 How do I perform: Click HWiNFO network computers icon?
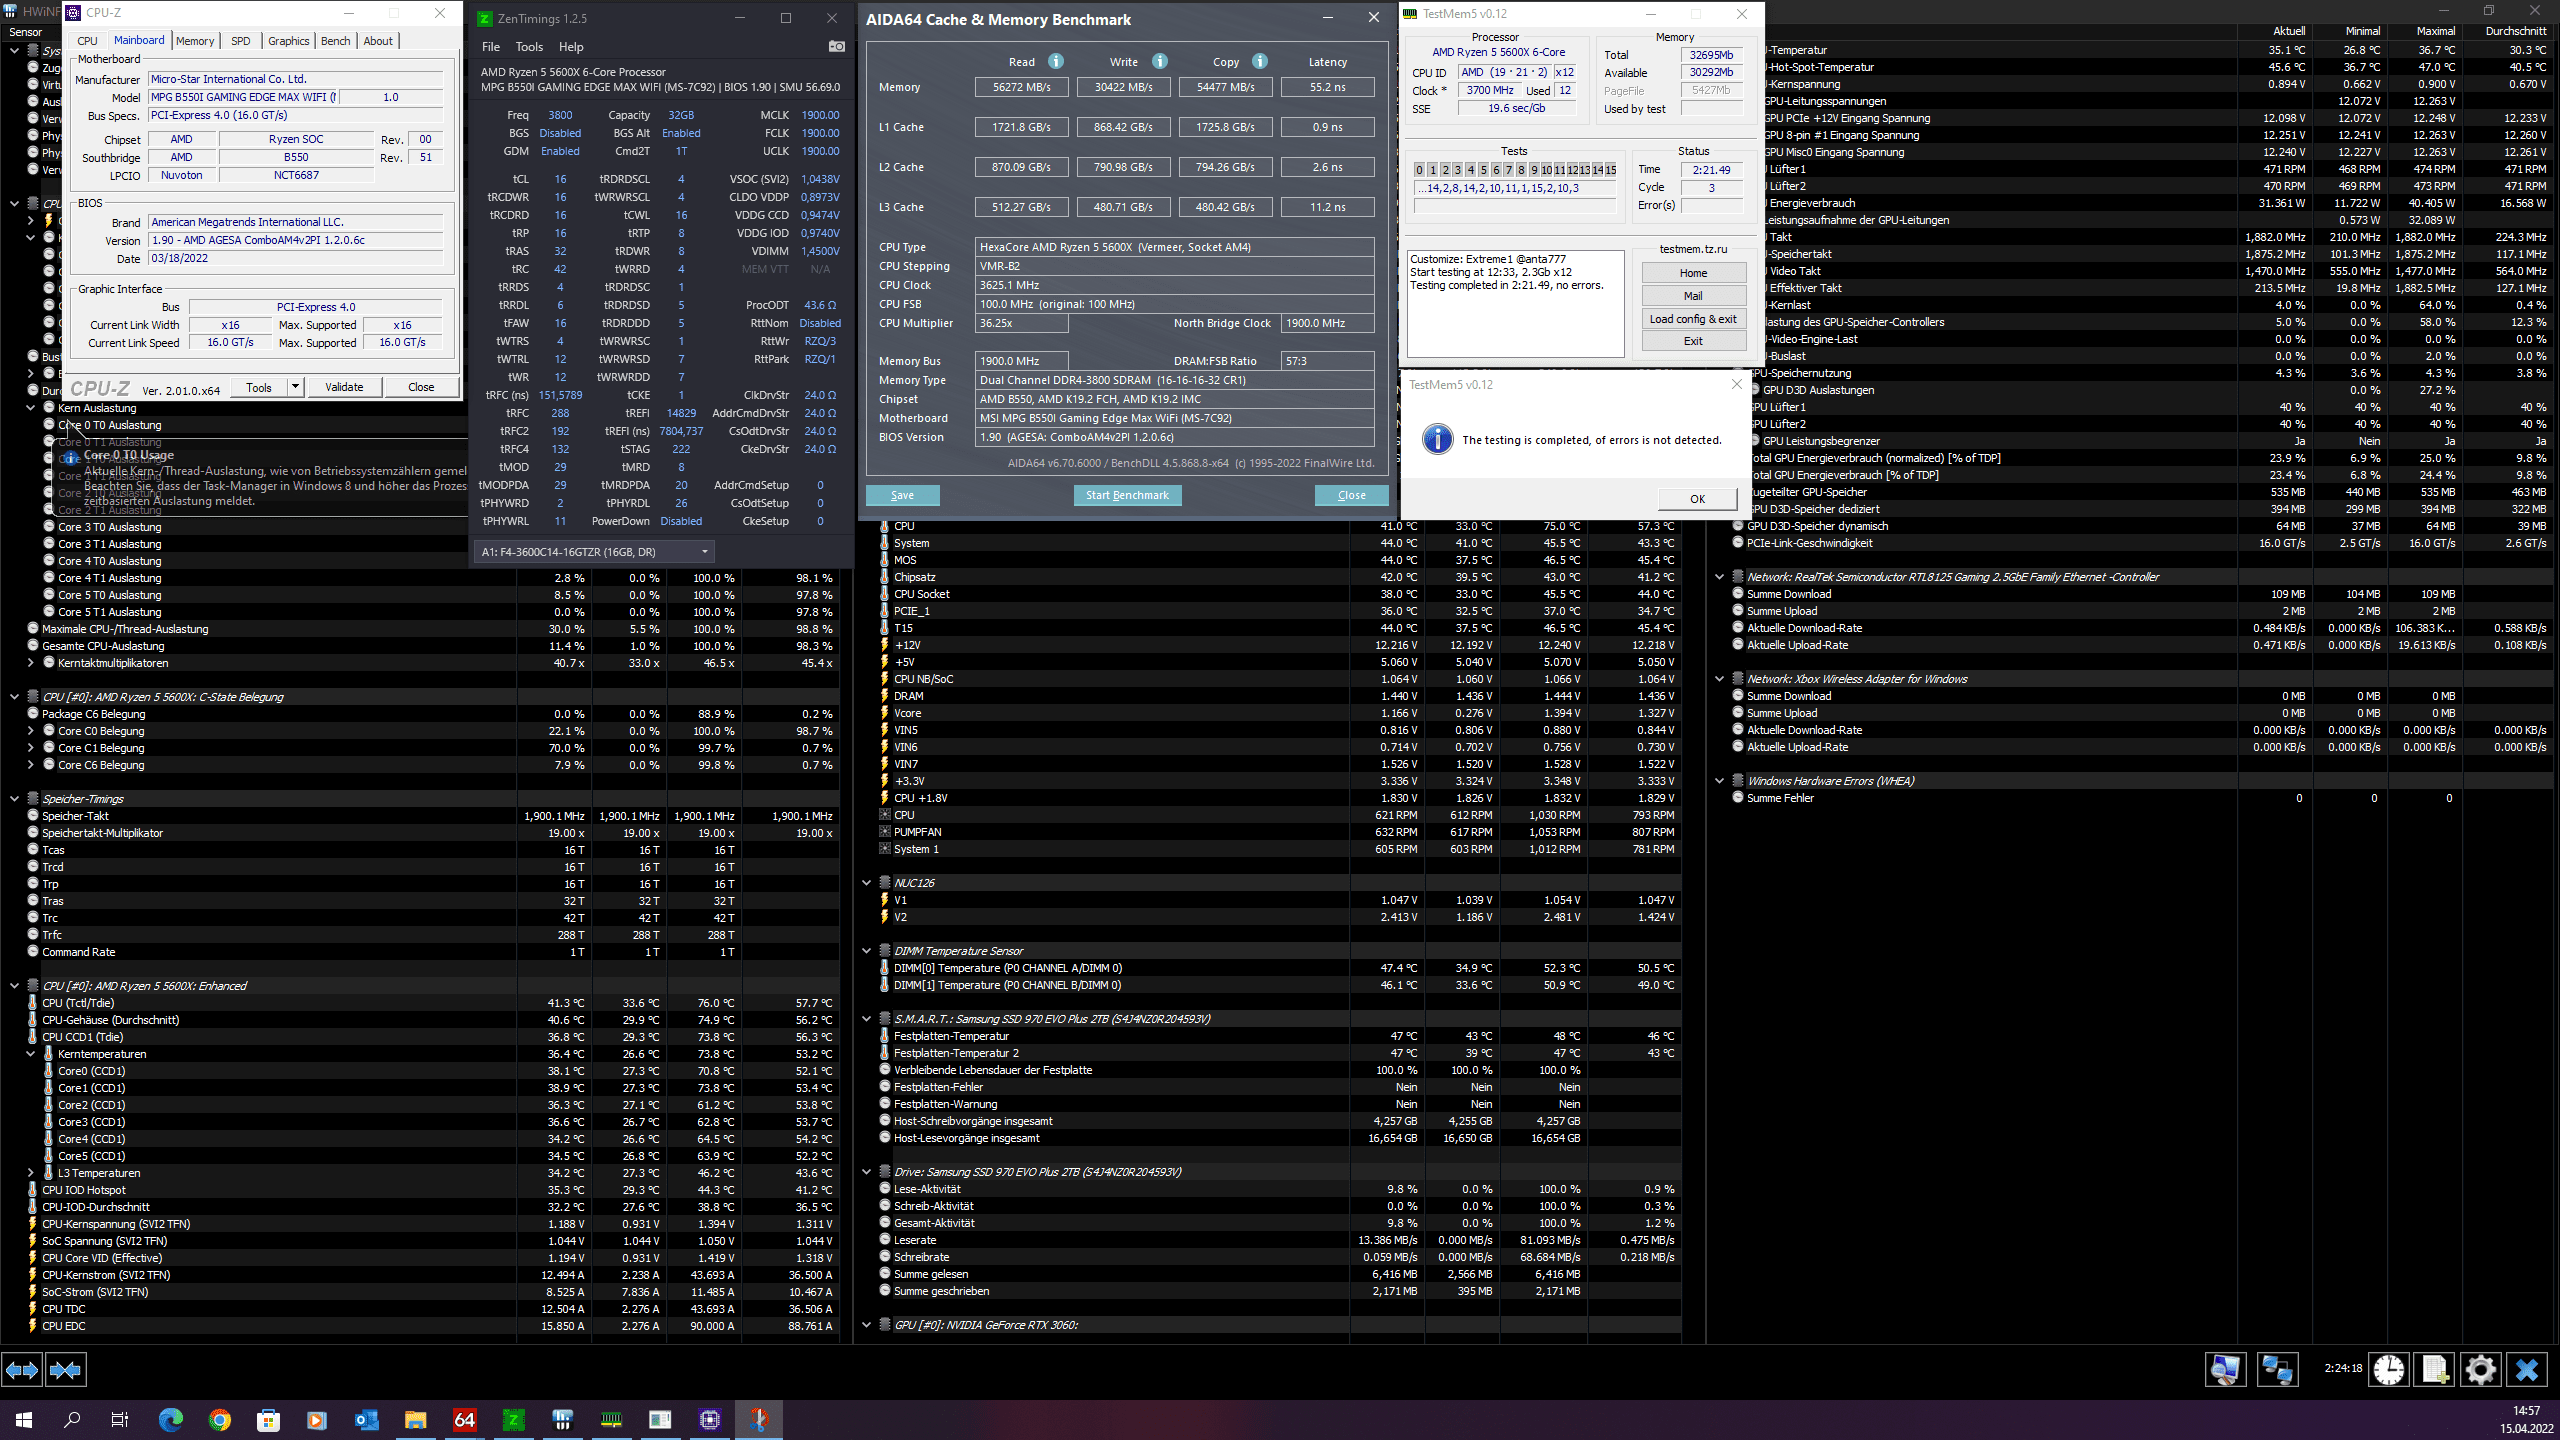pos(2277,1369)
